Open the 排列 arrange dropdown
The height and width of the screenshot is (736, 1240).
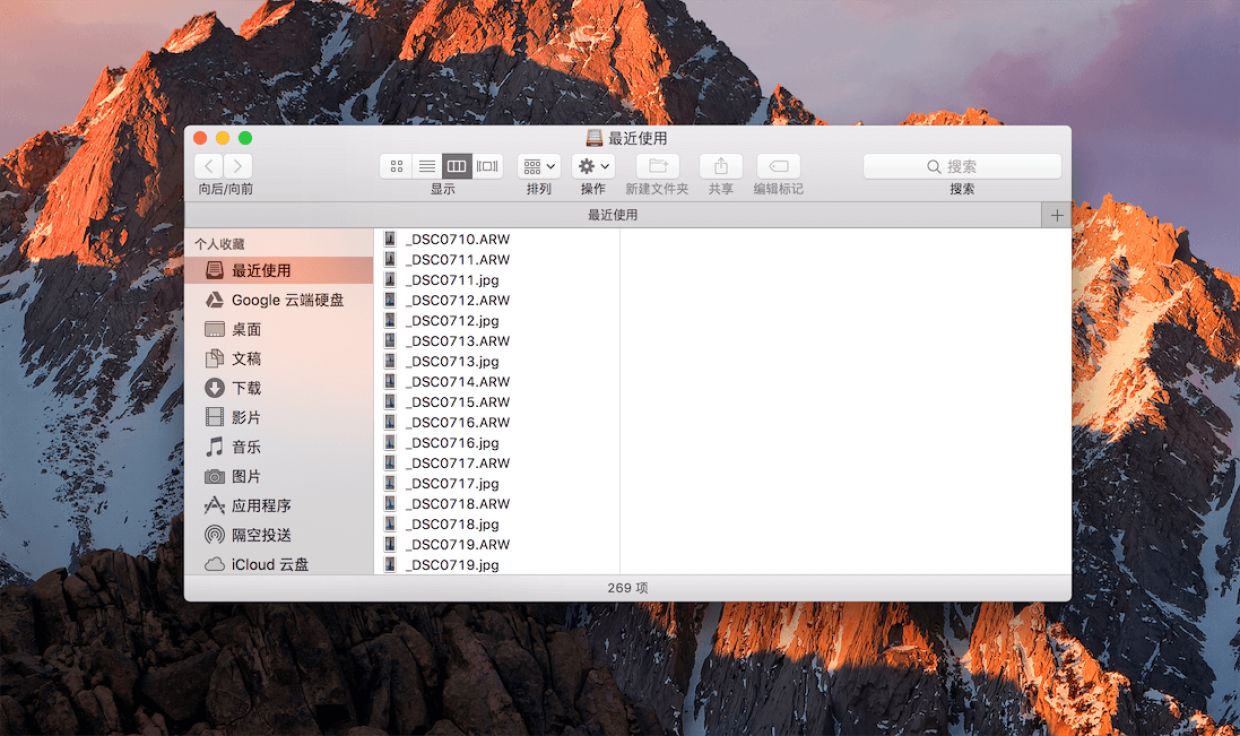(539, 166)
